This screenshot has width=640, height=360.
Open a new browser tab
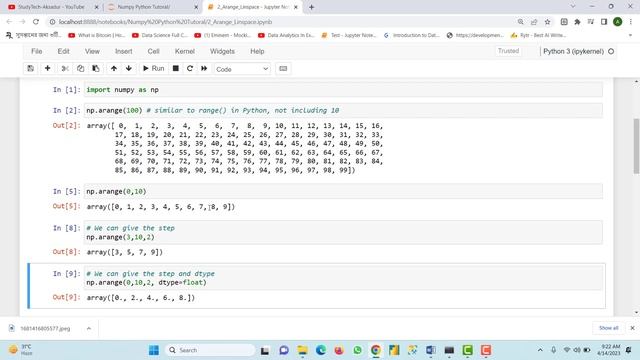click(311, 7)
